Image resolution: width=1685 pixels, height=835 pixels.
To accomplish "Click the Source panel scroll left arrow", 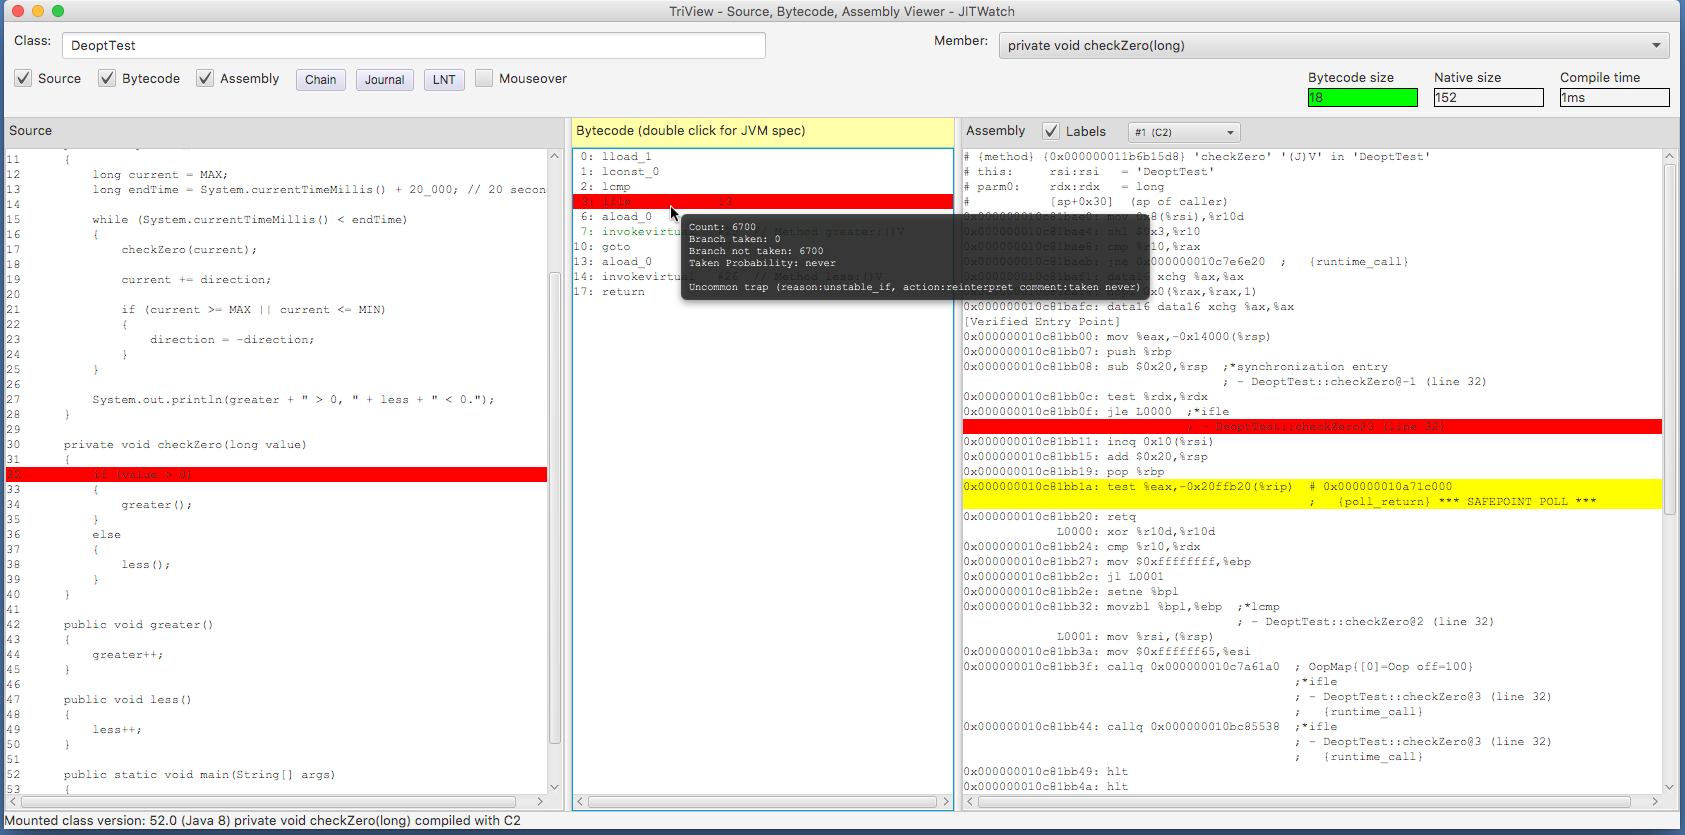I will coord(13,802).
